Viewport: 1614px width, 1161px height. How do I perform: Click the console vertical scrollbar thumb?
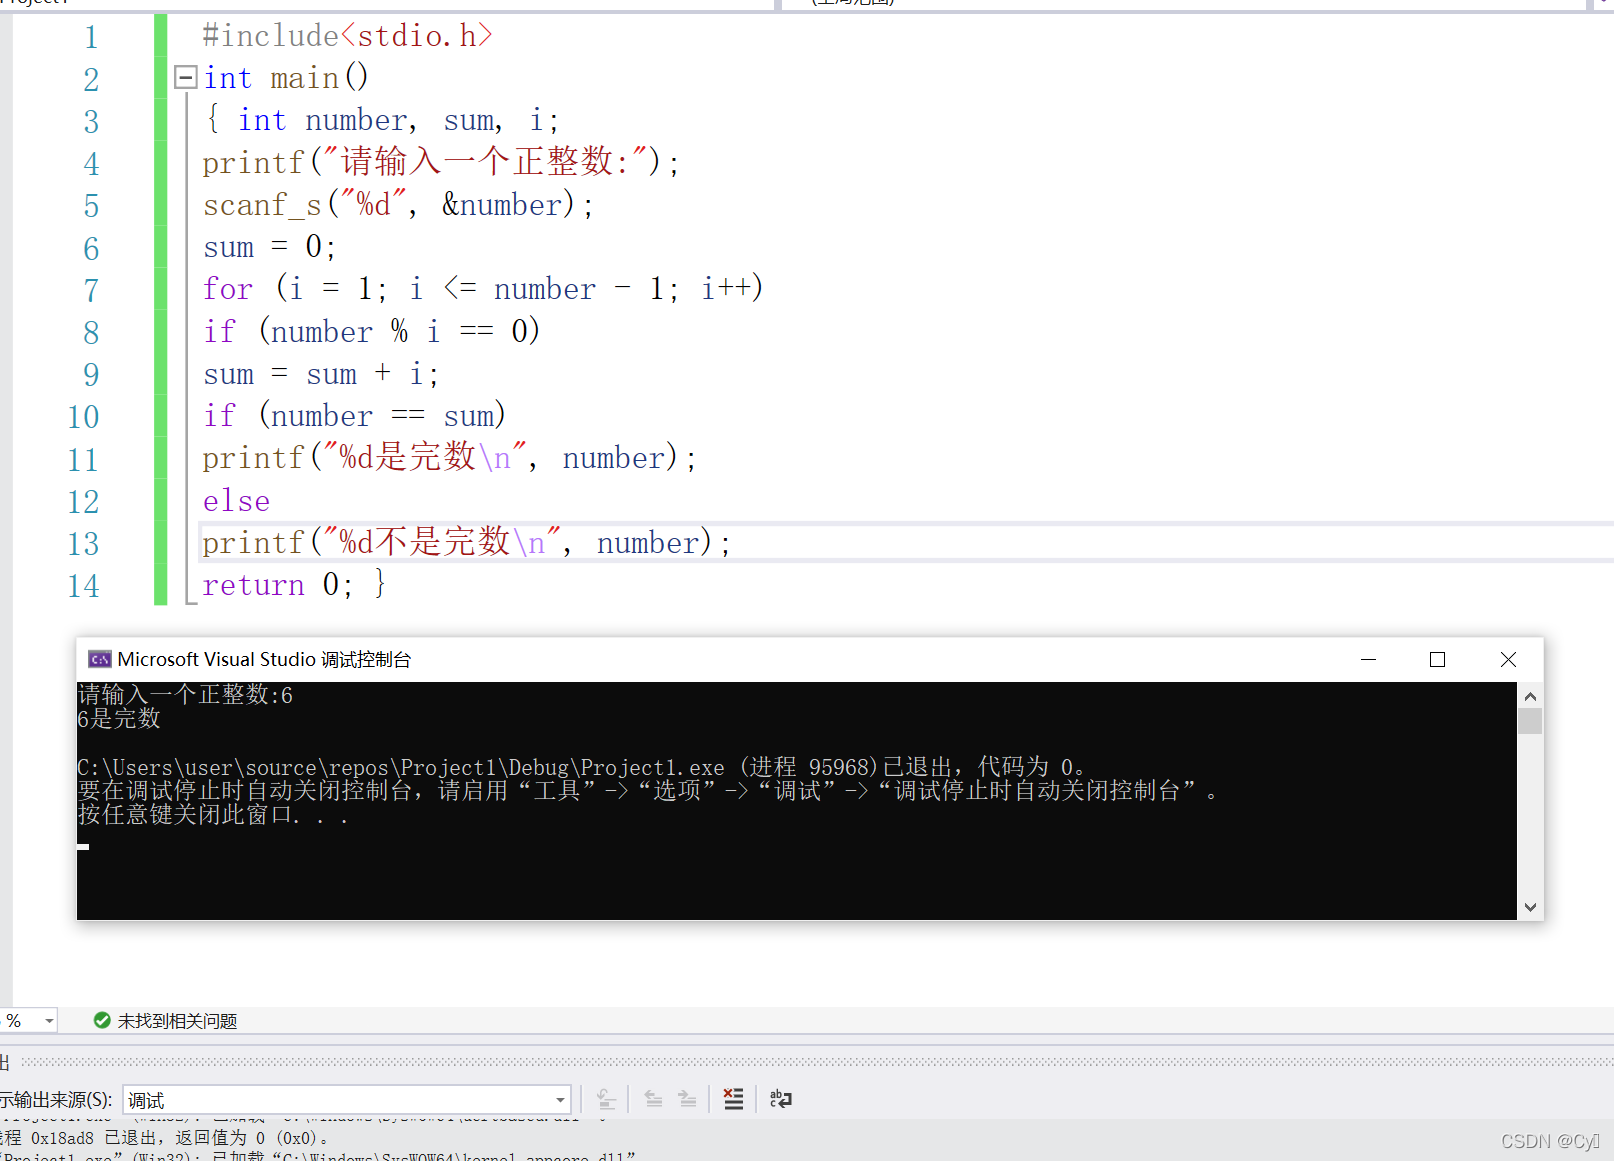coord(1530,721)
